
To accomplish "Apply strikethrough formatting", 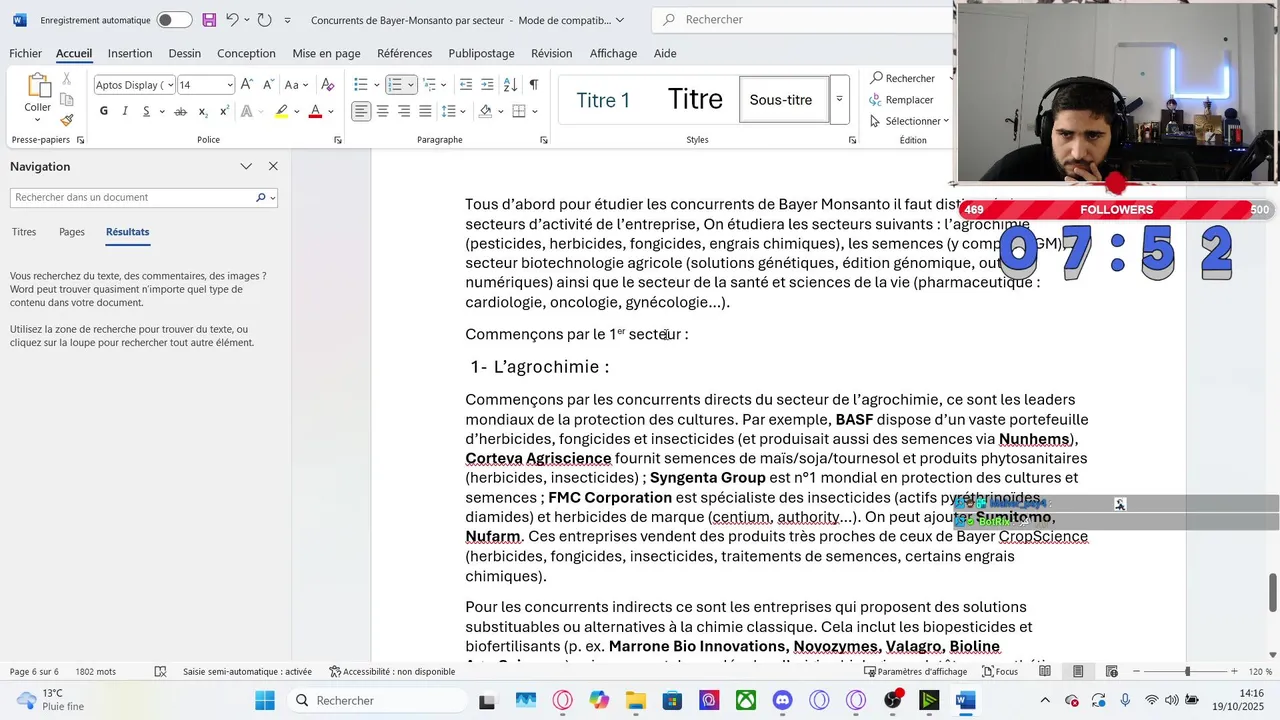I will click(181, 111).
